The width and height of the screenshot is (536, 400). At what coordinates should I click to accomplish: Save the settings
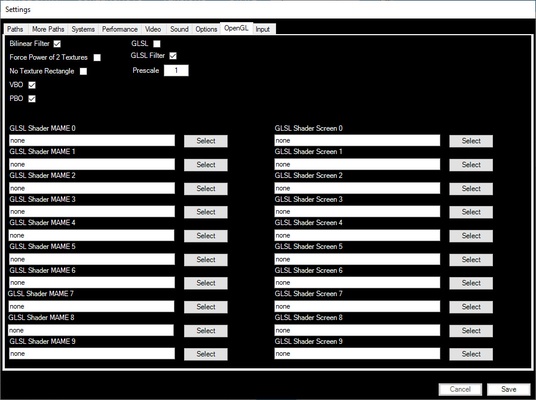pos(509,389)
